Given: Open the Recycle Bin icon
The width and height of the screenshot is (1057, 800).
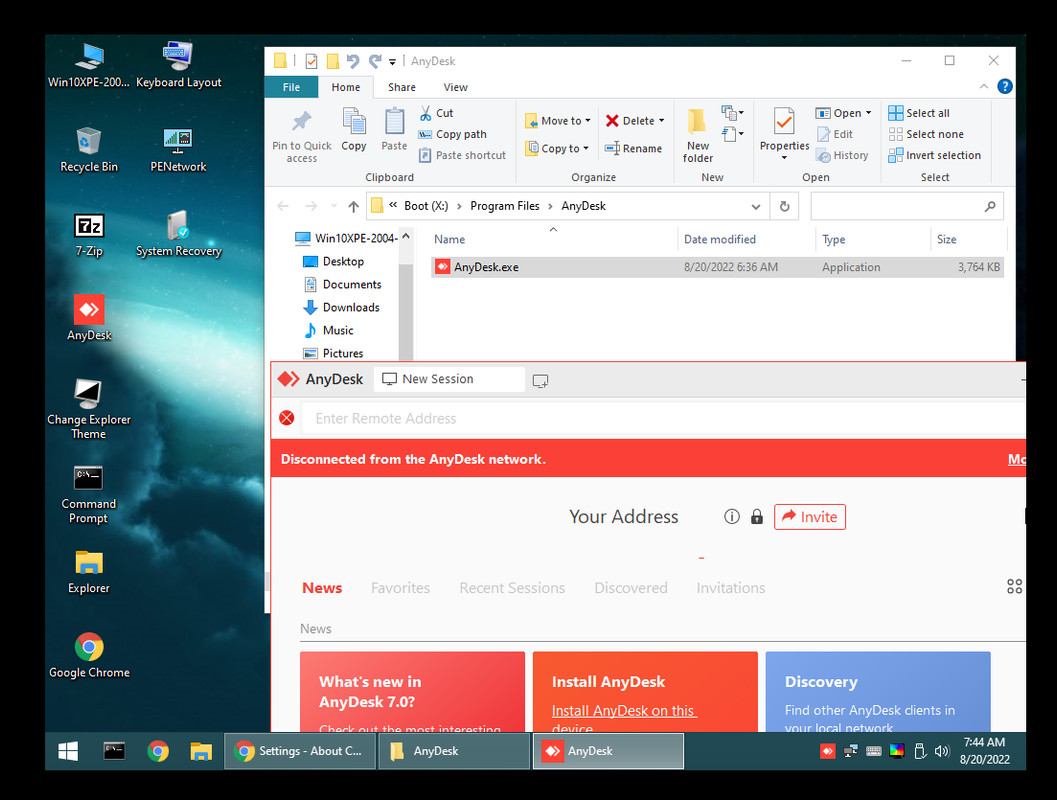Looking at the screenshot, I should pyautogui.click(x=89, y=150).
